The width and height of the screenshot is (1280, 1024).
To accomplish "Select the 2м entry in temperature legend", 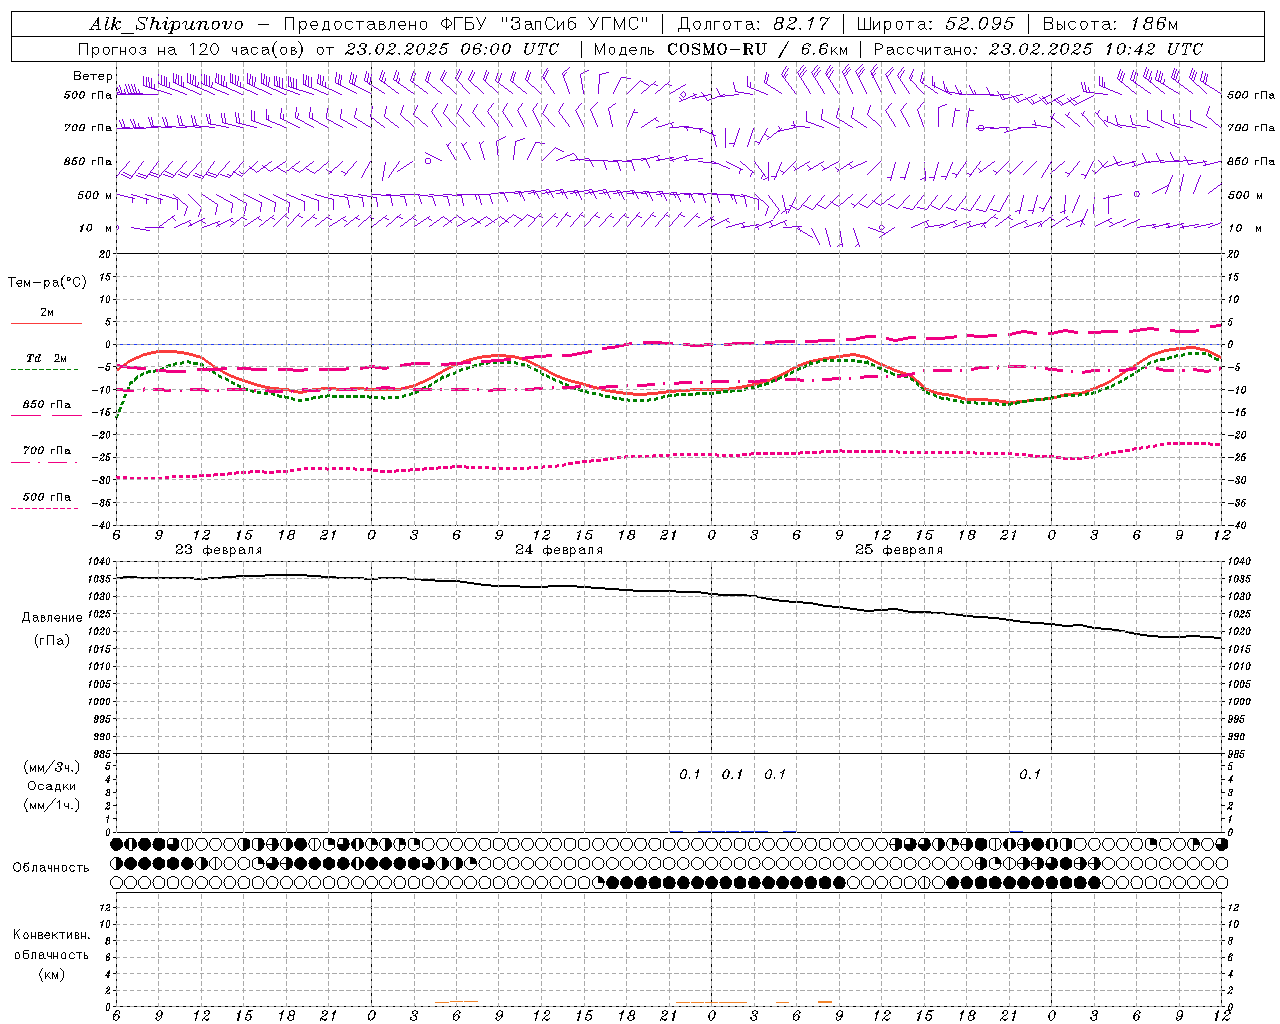I will point(47,313).
